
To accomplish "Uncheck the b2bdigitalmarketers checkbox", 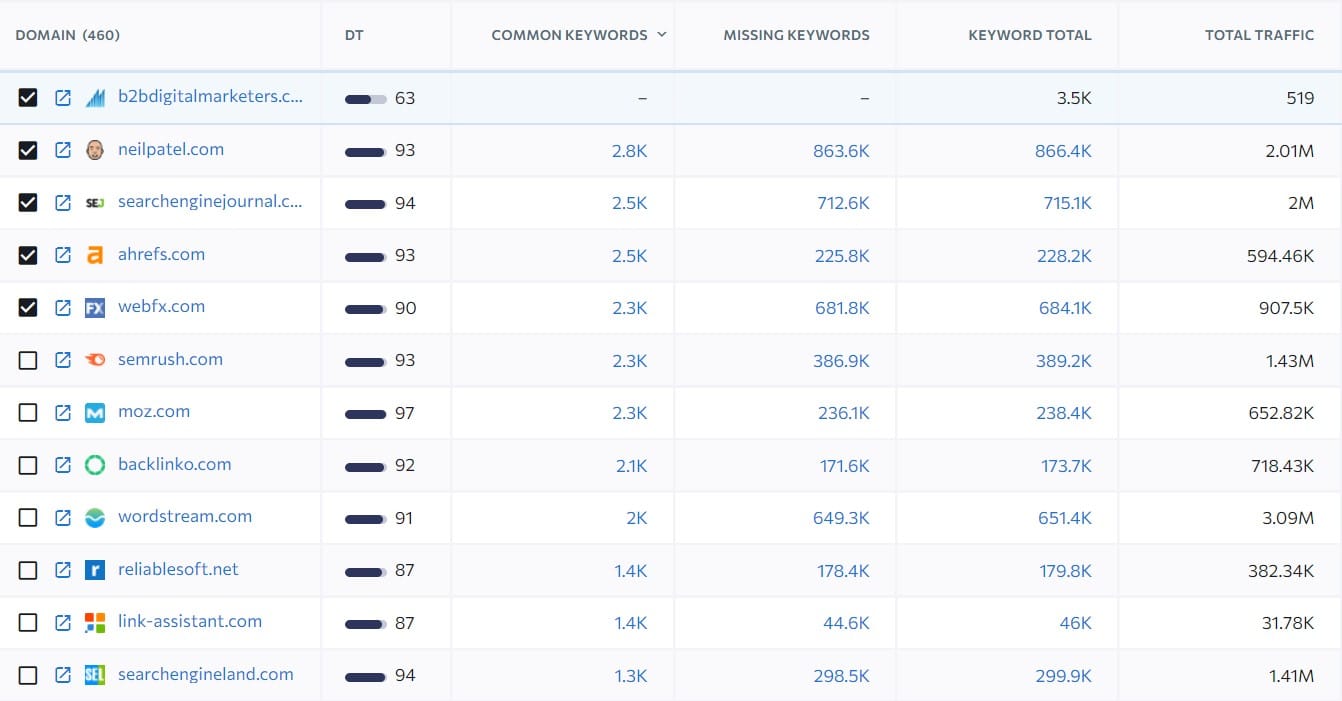I will coord(28,98).
